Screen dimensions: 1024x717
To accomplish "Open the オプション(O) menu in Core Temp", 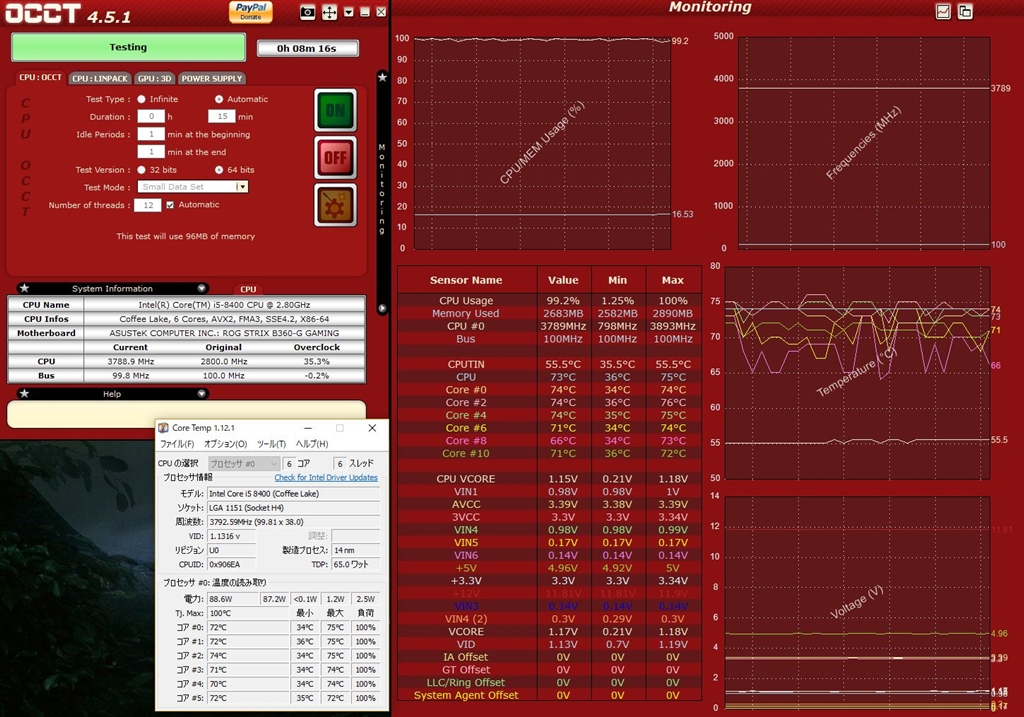I will coord(225,444).
